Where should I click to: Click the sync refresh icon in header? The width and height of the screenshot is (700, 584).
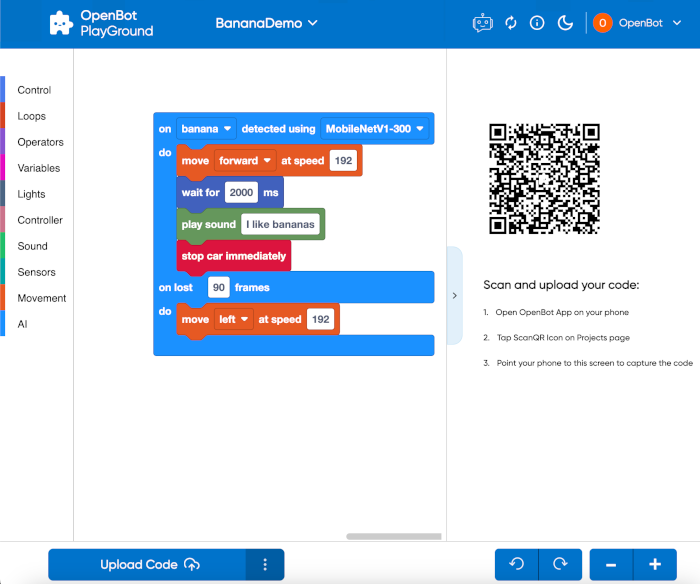[511, 23]
